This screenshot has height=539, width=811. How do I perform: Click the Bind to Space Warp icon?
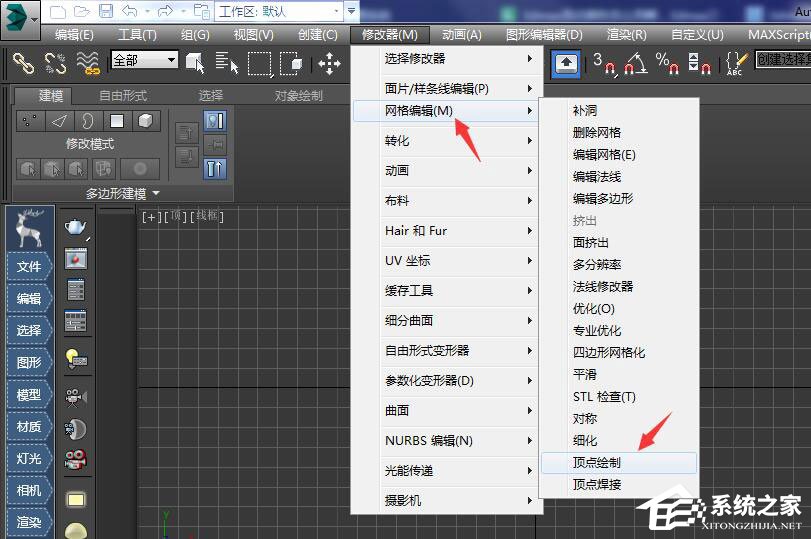point(87,63)
